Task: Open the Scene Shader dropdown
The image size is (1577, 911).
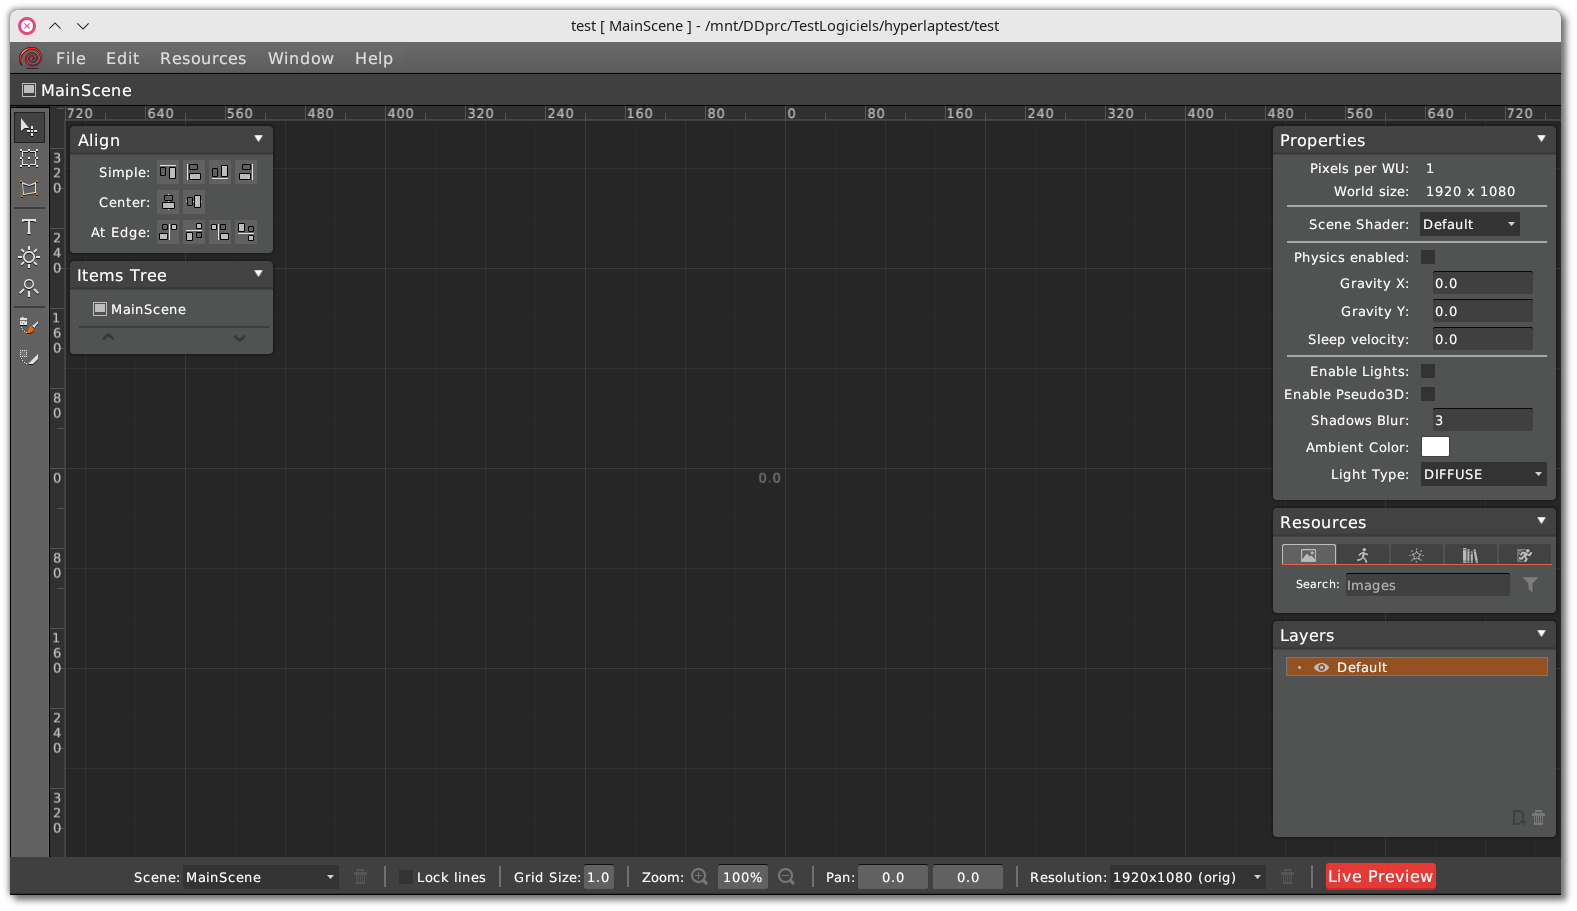Action: pyautogui.click(x=1468, y=224)
